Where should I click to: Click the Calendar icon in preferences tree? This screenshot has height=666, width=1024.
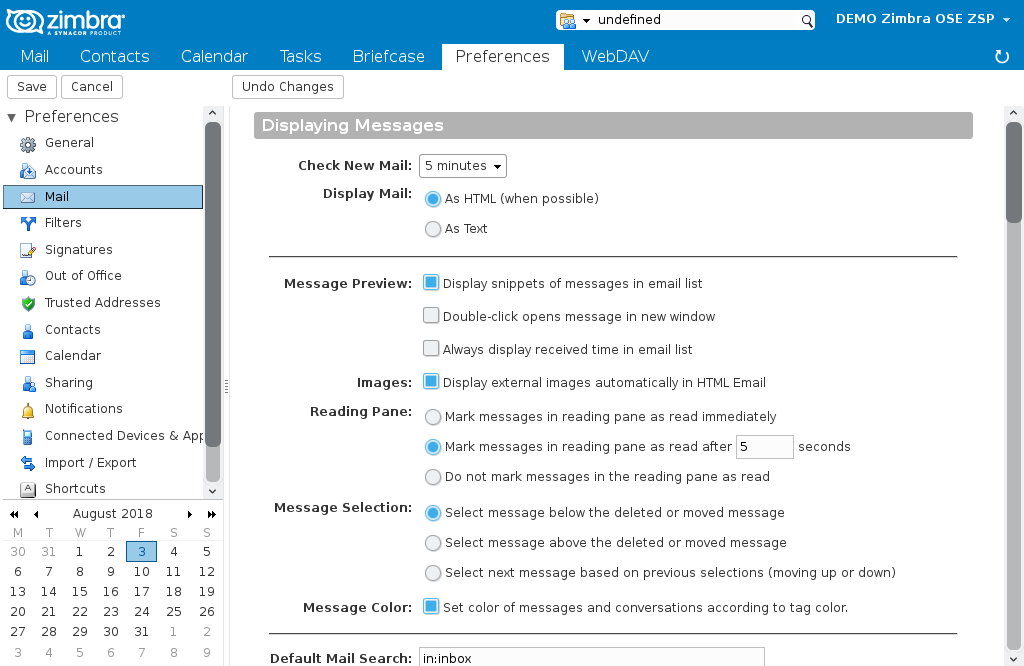27,357
